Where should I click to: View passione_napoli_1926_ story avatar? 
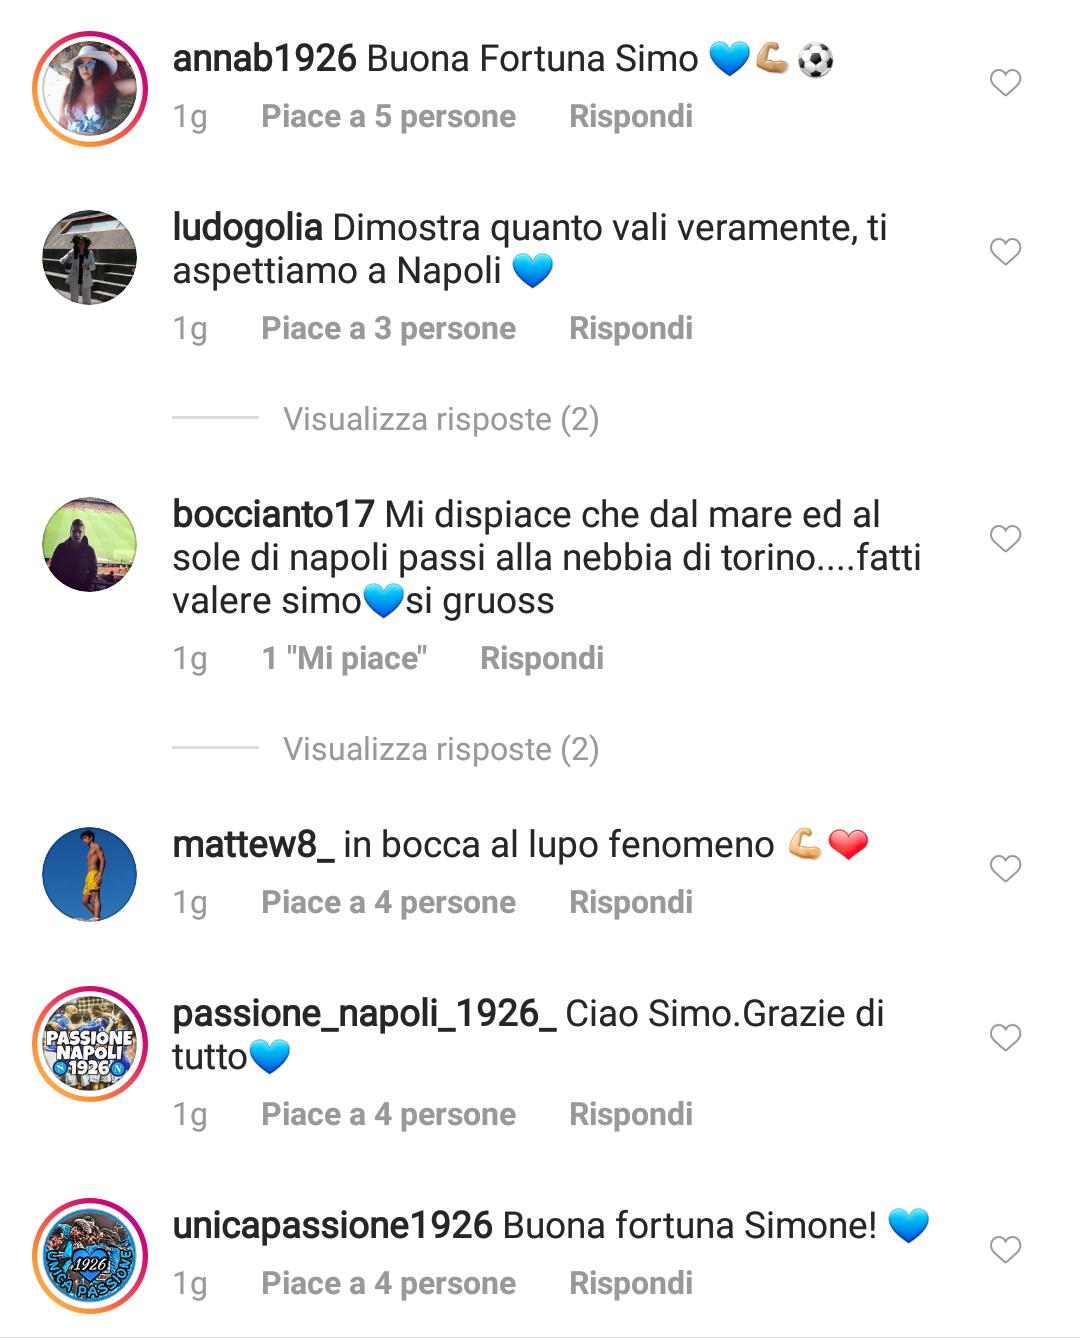(x=90, y=1044)
